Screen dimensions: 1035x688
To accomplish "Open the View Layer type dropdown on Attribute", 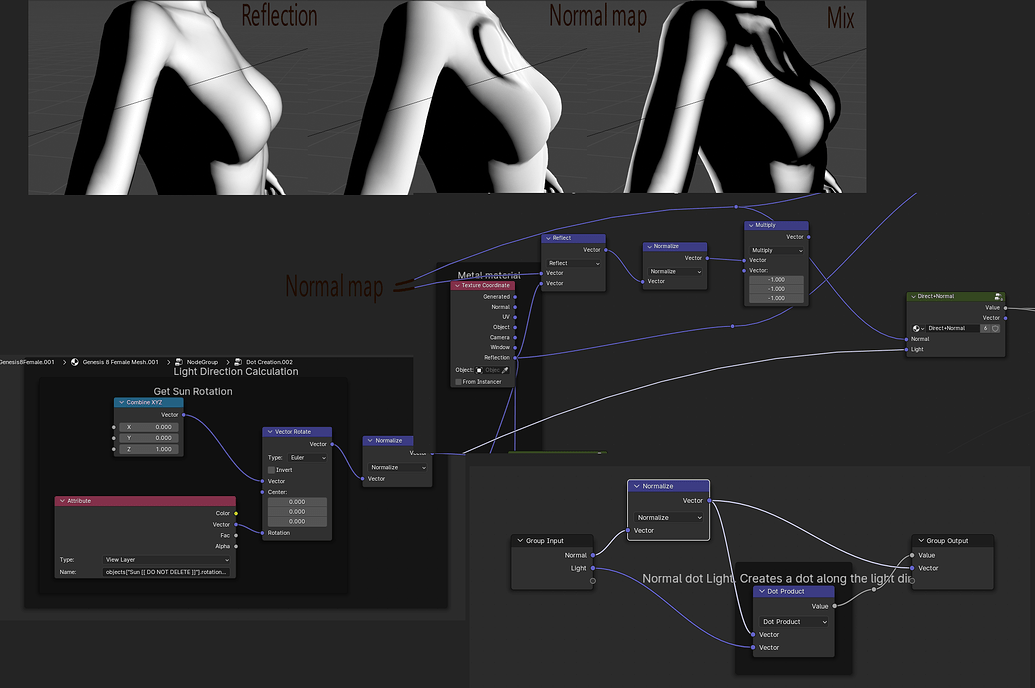I will click(167, 560).
